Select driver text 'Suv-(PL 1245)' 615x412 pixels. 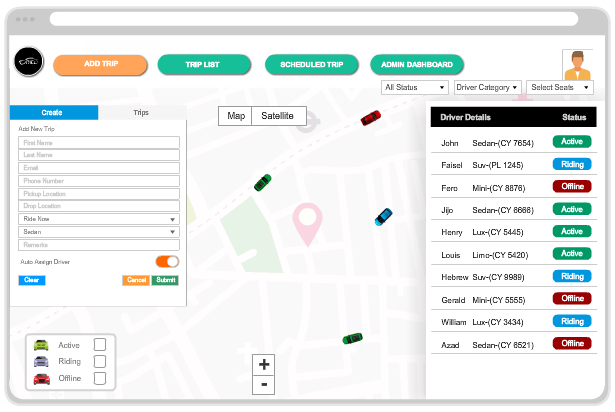pos(498,165)
